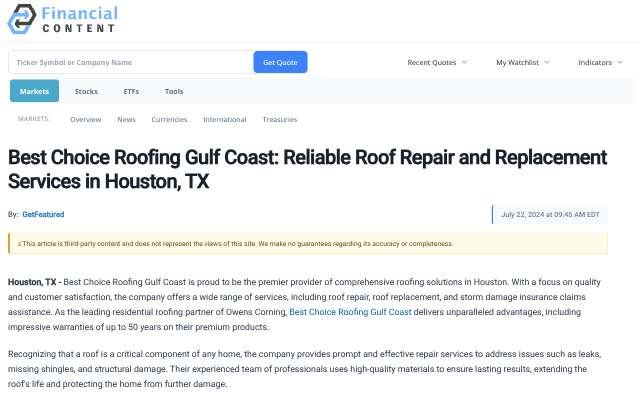Open the Treasuries markets link
640x400 pixels.
(280, 120)
